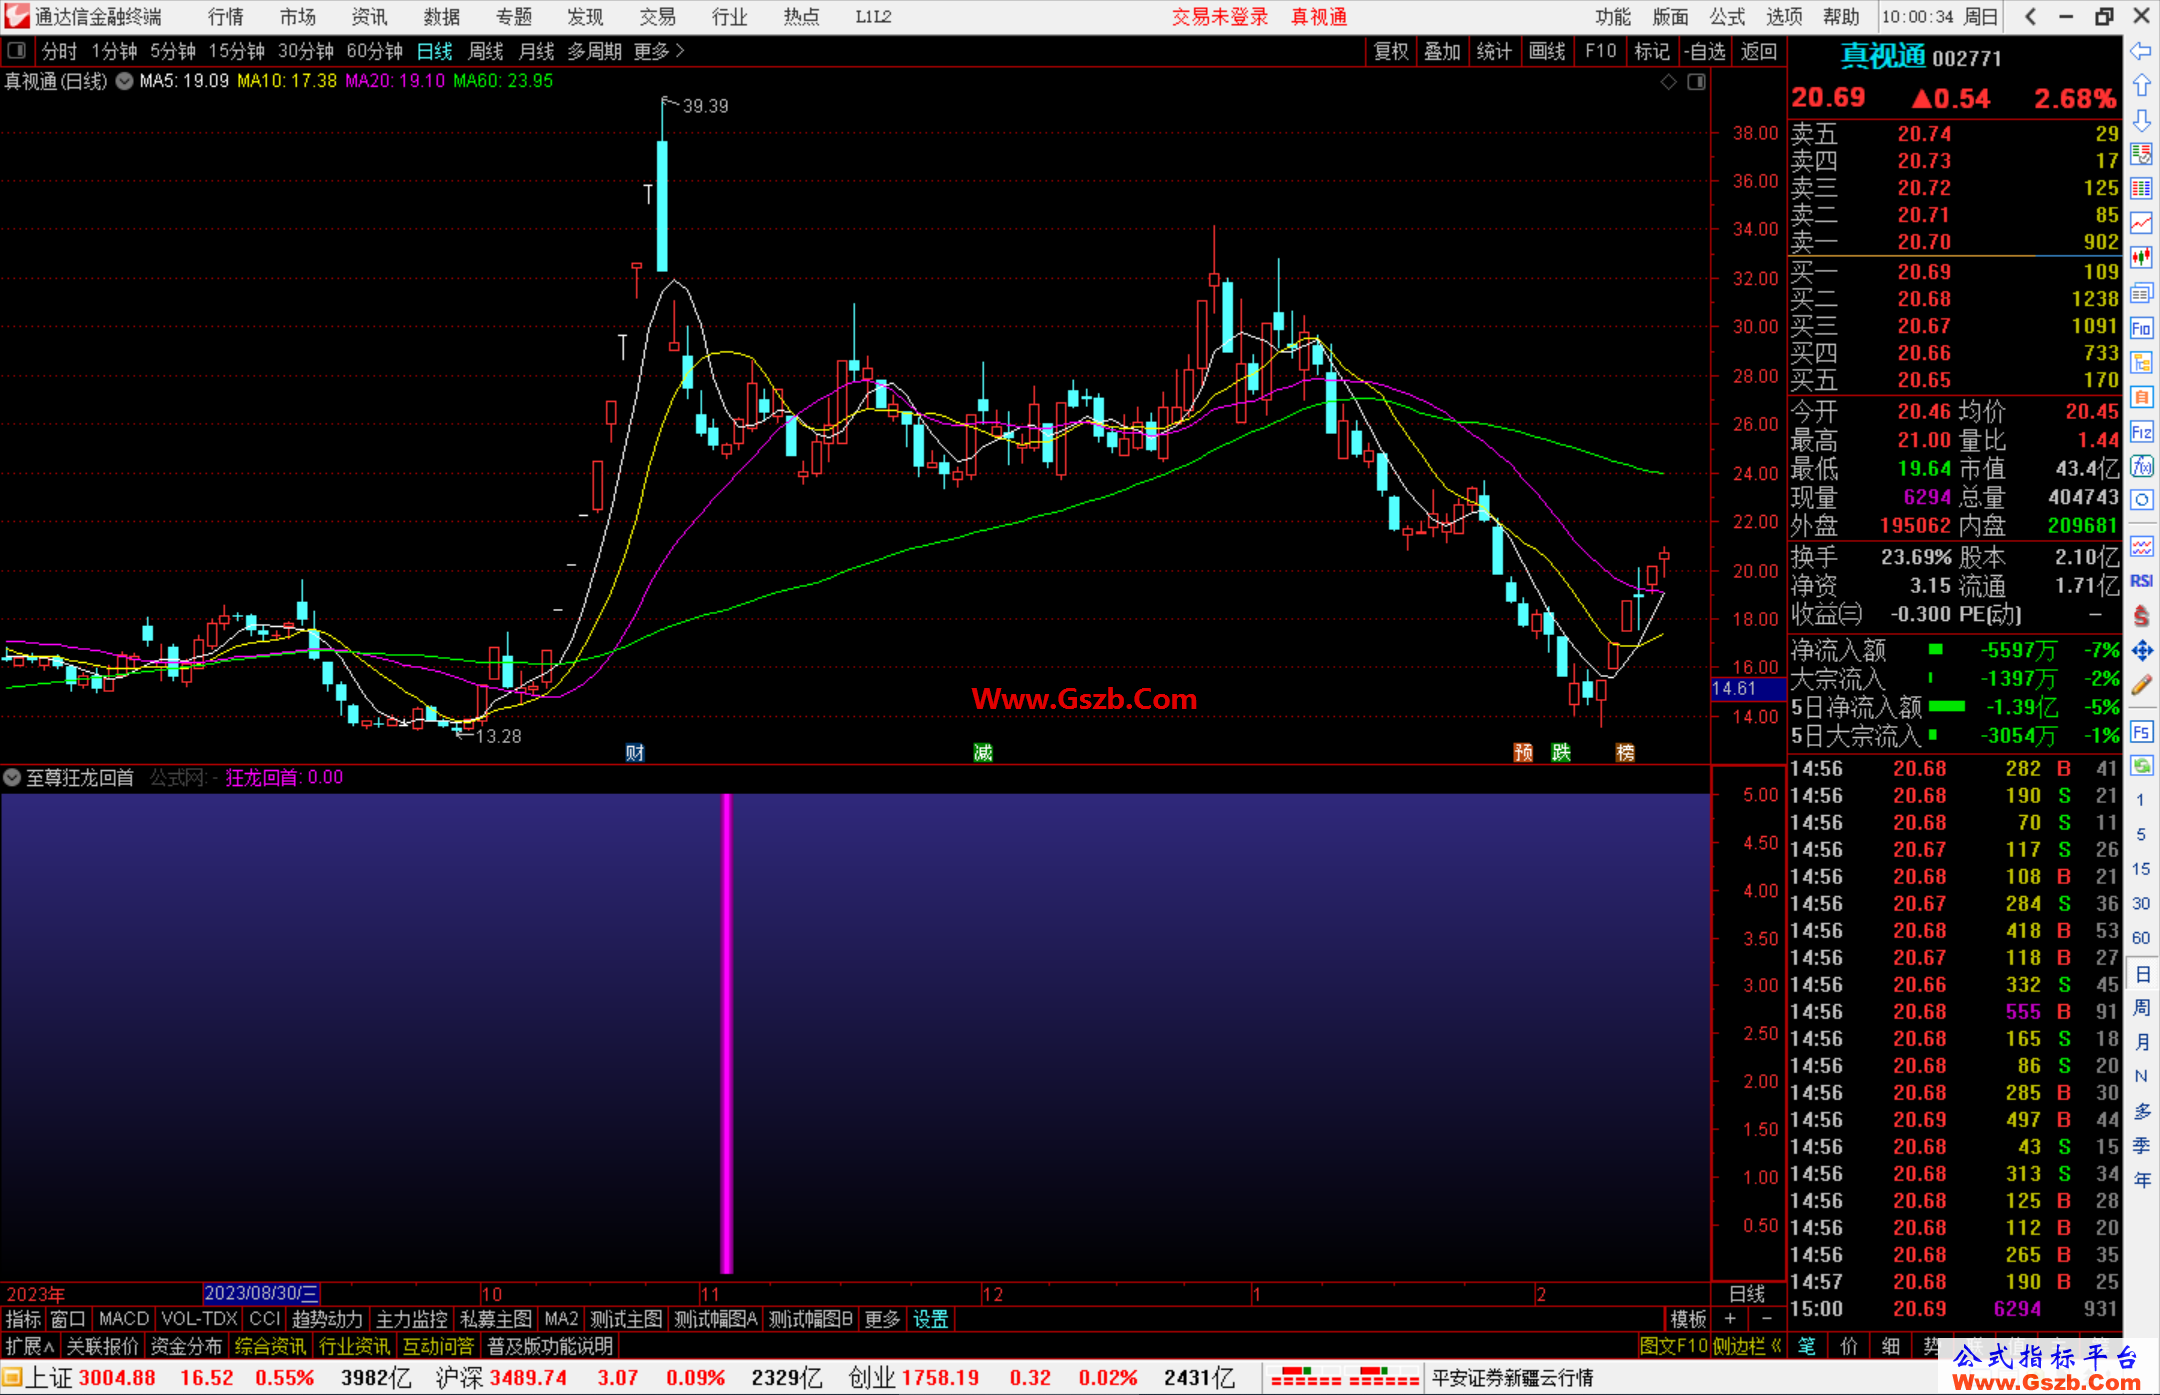Screen dimensions: 2160x1395
Task: Expand 更多 periods dropdown in period bar
Action: coord(659,51)
